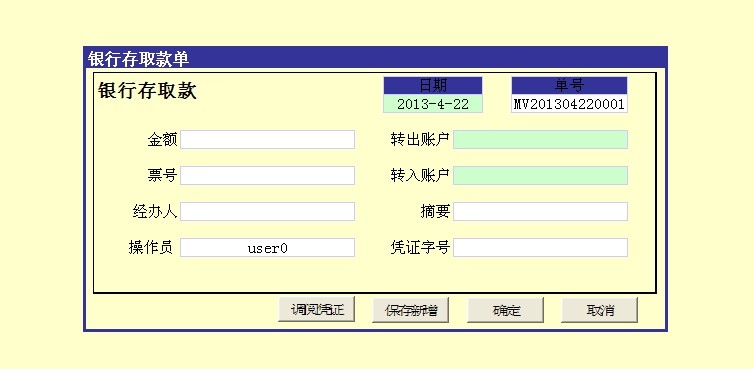Click the 转出账户 label text

click(x=420, y=140)
